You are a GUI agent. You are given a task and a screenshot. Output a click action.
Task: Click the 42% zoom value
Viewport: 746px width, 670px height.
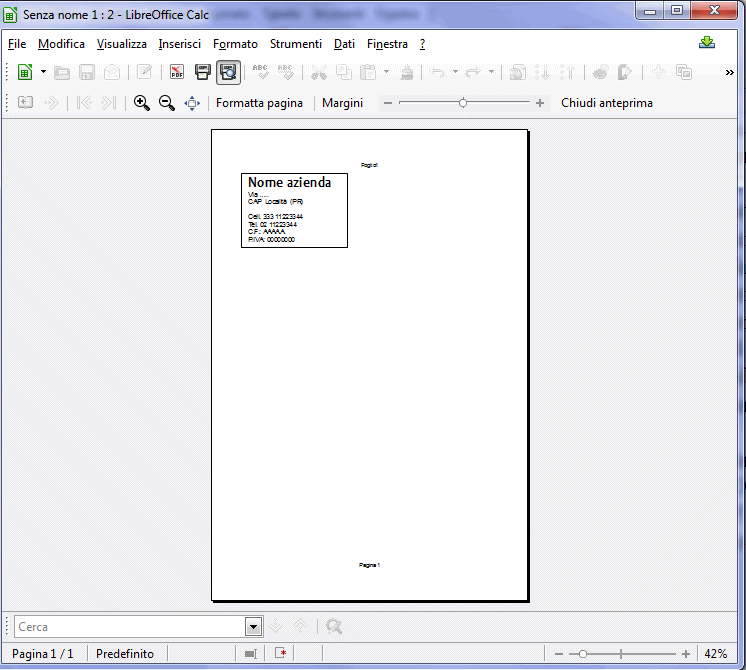pos(716,654)
